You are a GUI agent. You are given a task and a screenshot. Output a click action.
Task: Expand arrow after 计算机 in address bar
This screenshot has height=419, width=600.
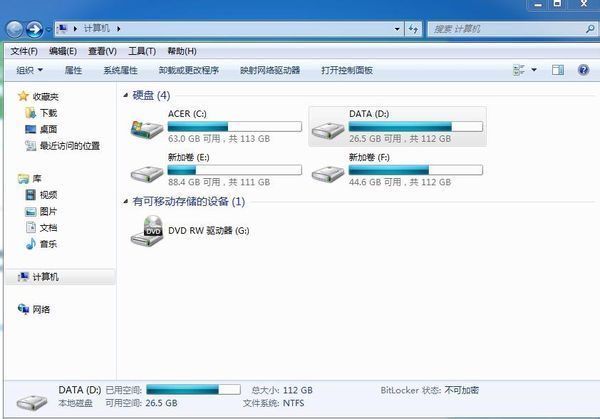coord(119,29)
